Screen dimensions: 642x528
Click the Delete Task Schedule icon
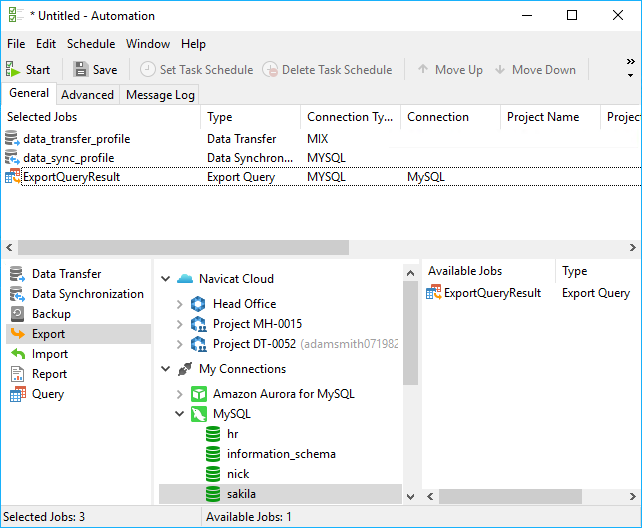[x=270, y=70]
